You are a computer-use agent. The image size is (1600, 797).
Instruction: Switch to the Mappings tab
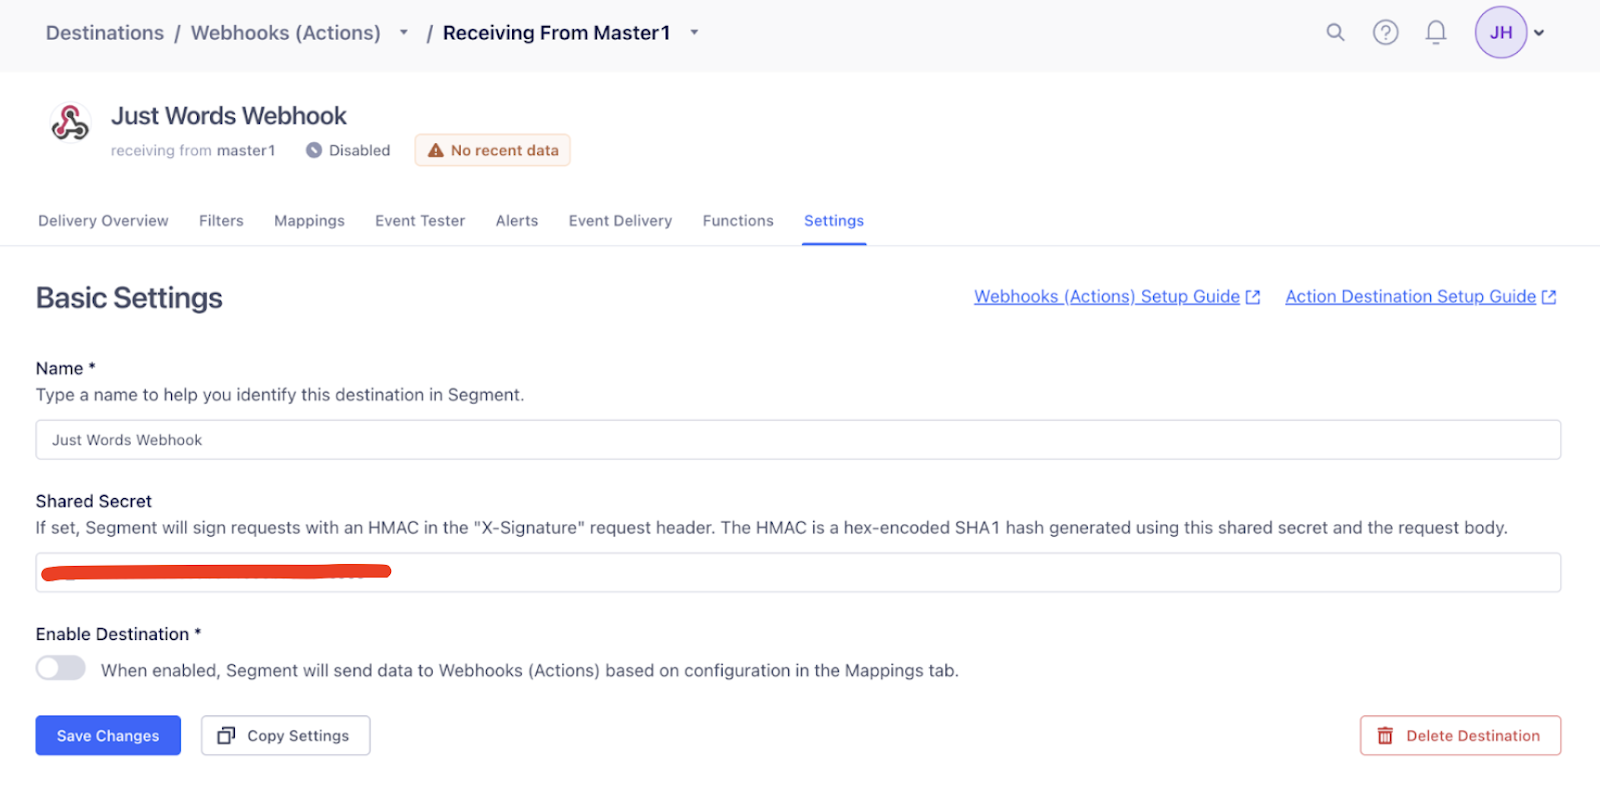tap(309, 221)
